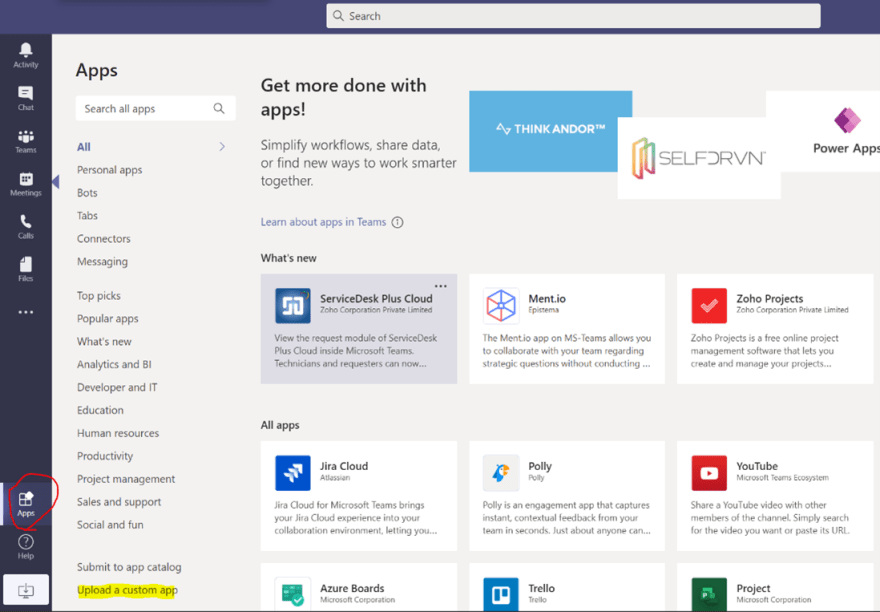Filter by Sales and support
This screenshot has width=880, height=612.
pos(119,502)
